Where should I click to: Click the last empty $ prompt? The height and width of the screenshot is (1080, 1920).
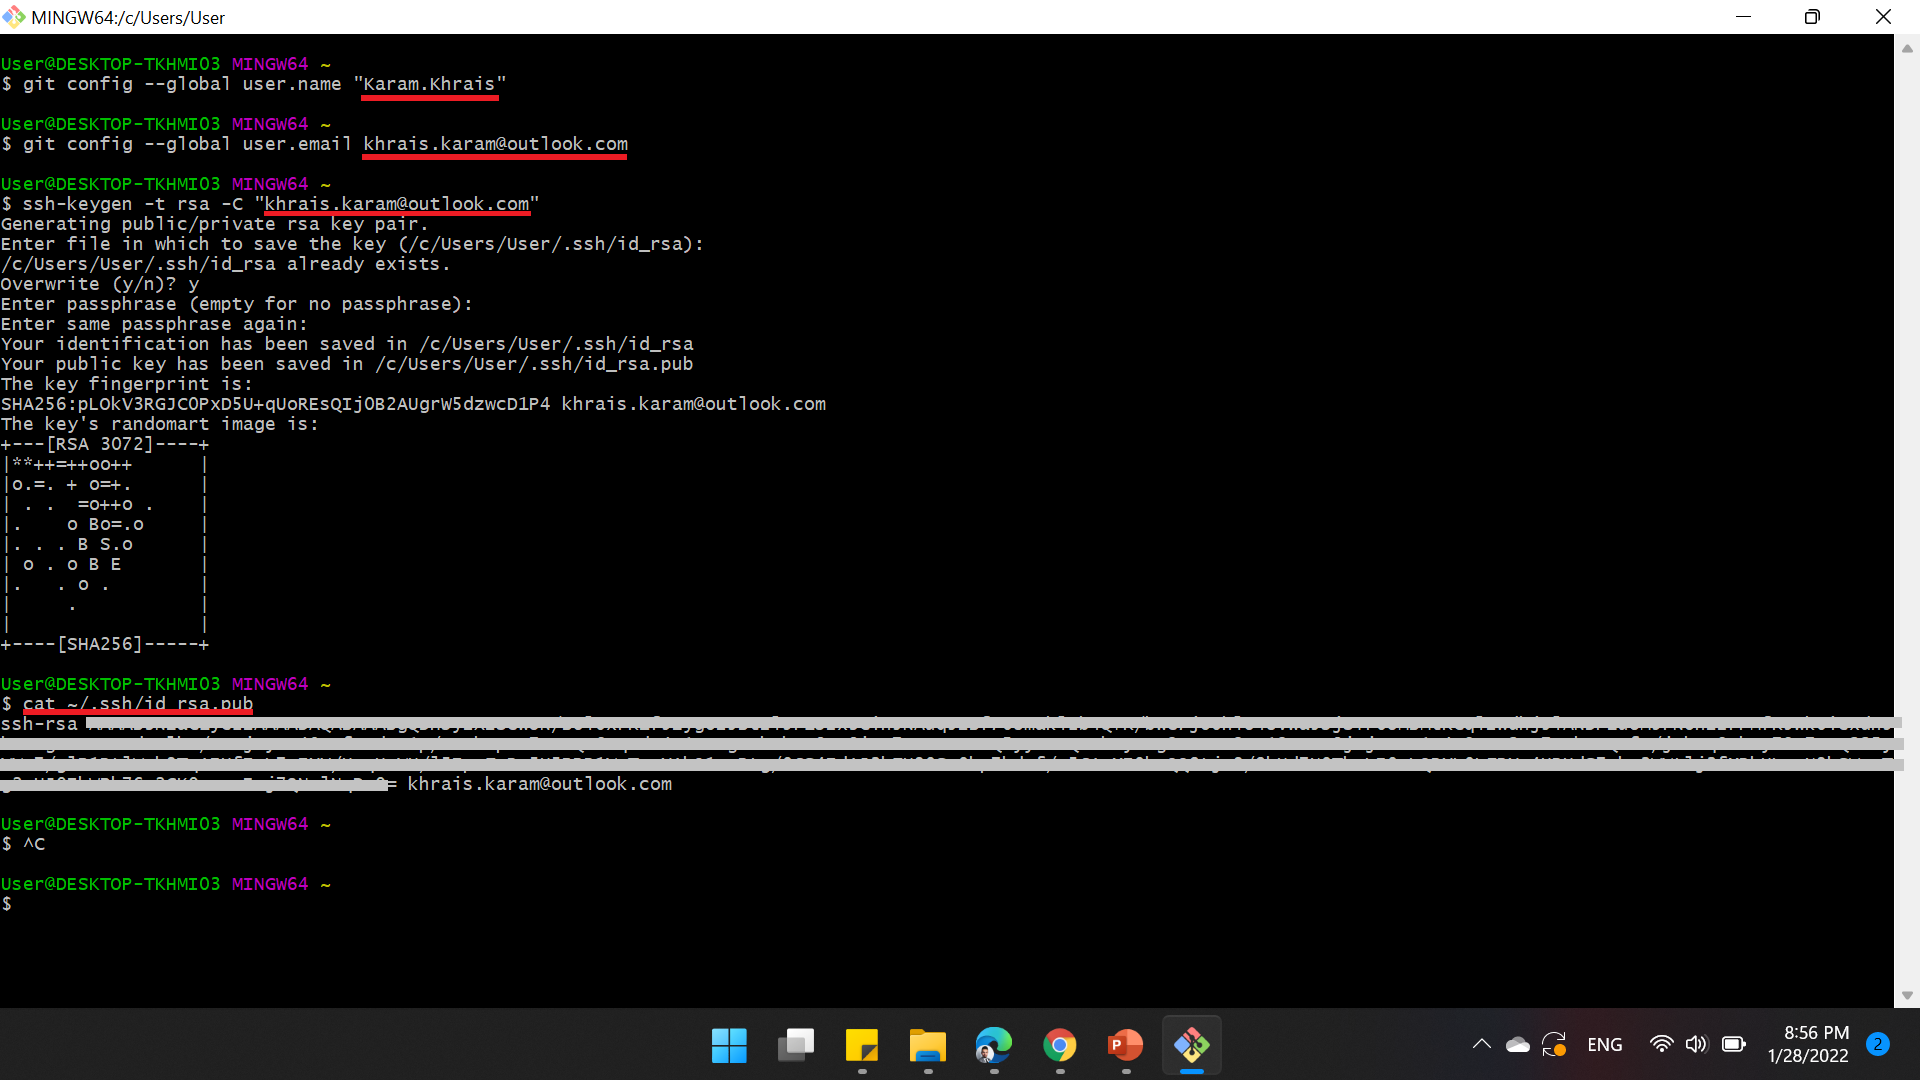[x=7, y=904]
